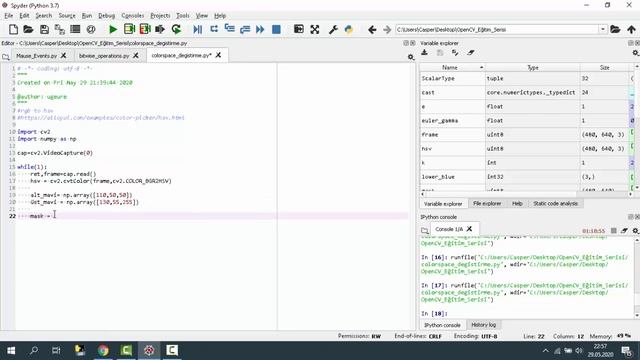Open Preferences via the wrench icon
640x360 pixels.
pos(333,29)
